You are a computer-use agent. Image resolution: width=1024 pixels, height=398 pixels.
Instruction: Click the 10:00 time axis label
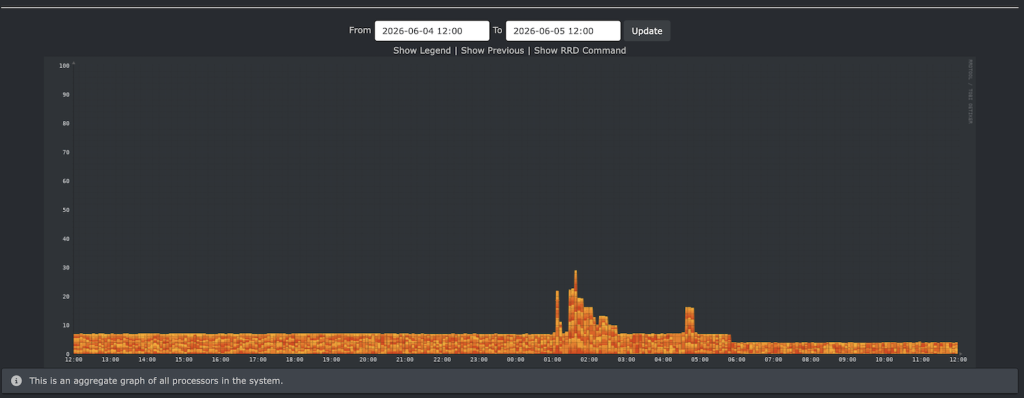point(884,359)
